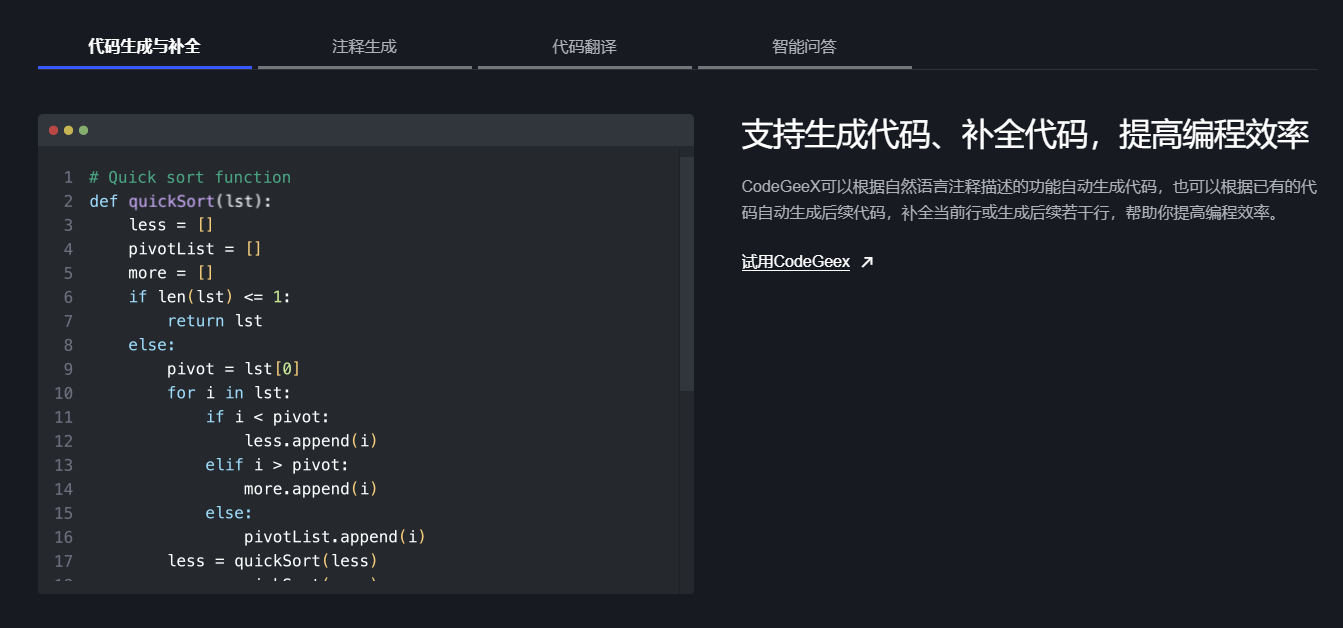The image size is (1343, 628).
Task: Go to the 智能问答 tab
Action: [804, 46]
